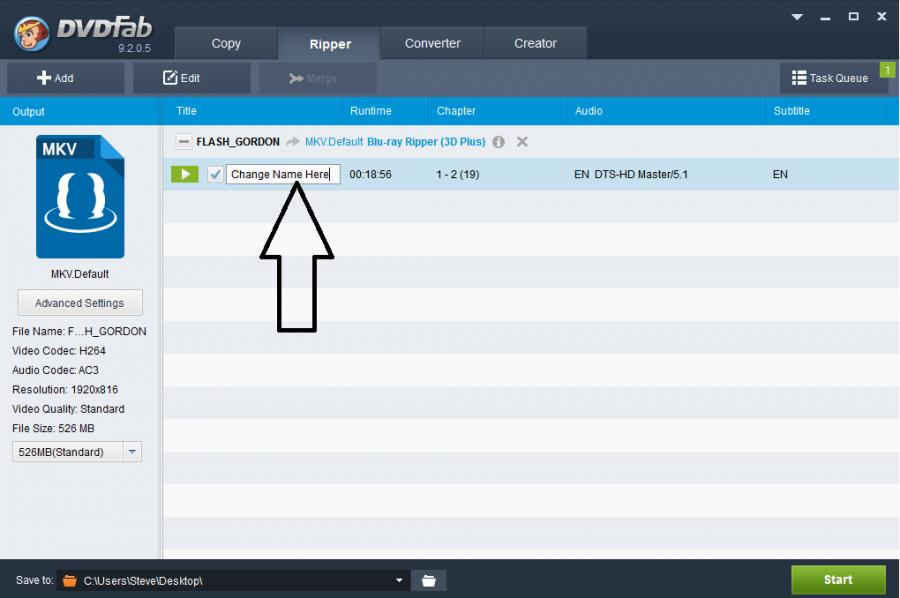
Task: Select the Creator tab
Action: [535, 43]
